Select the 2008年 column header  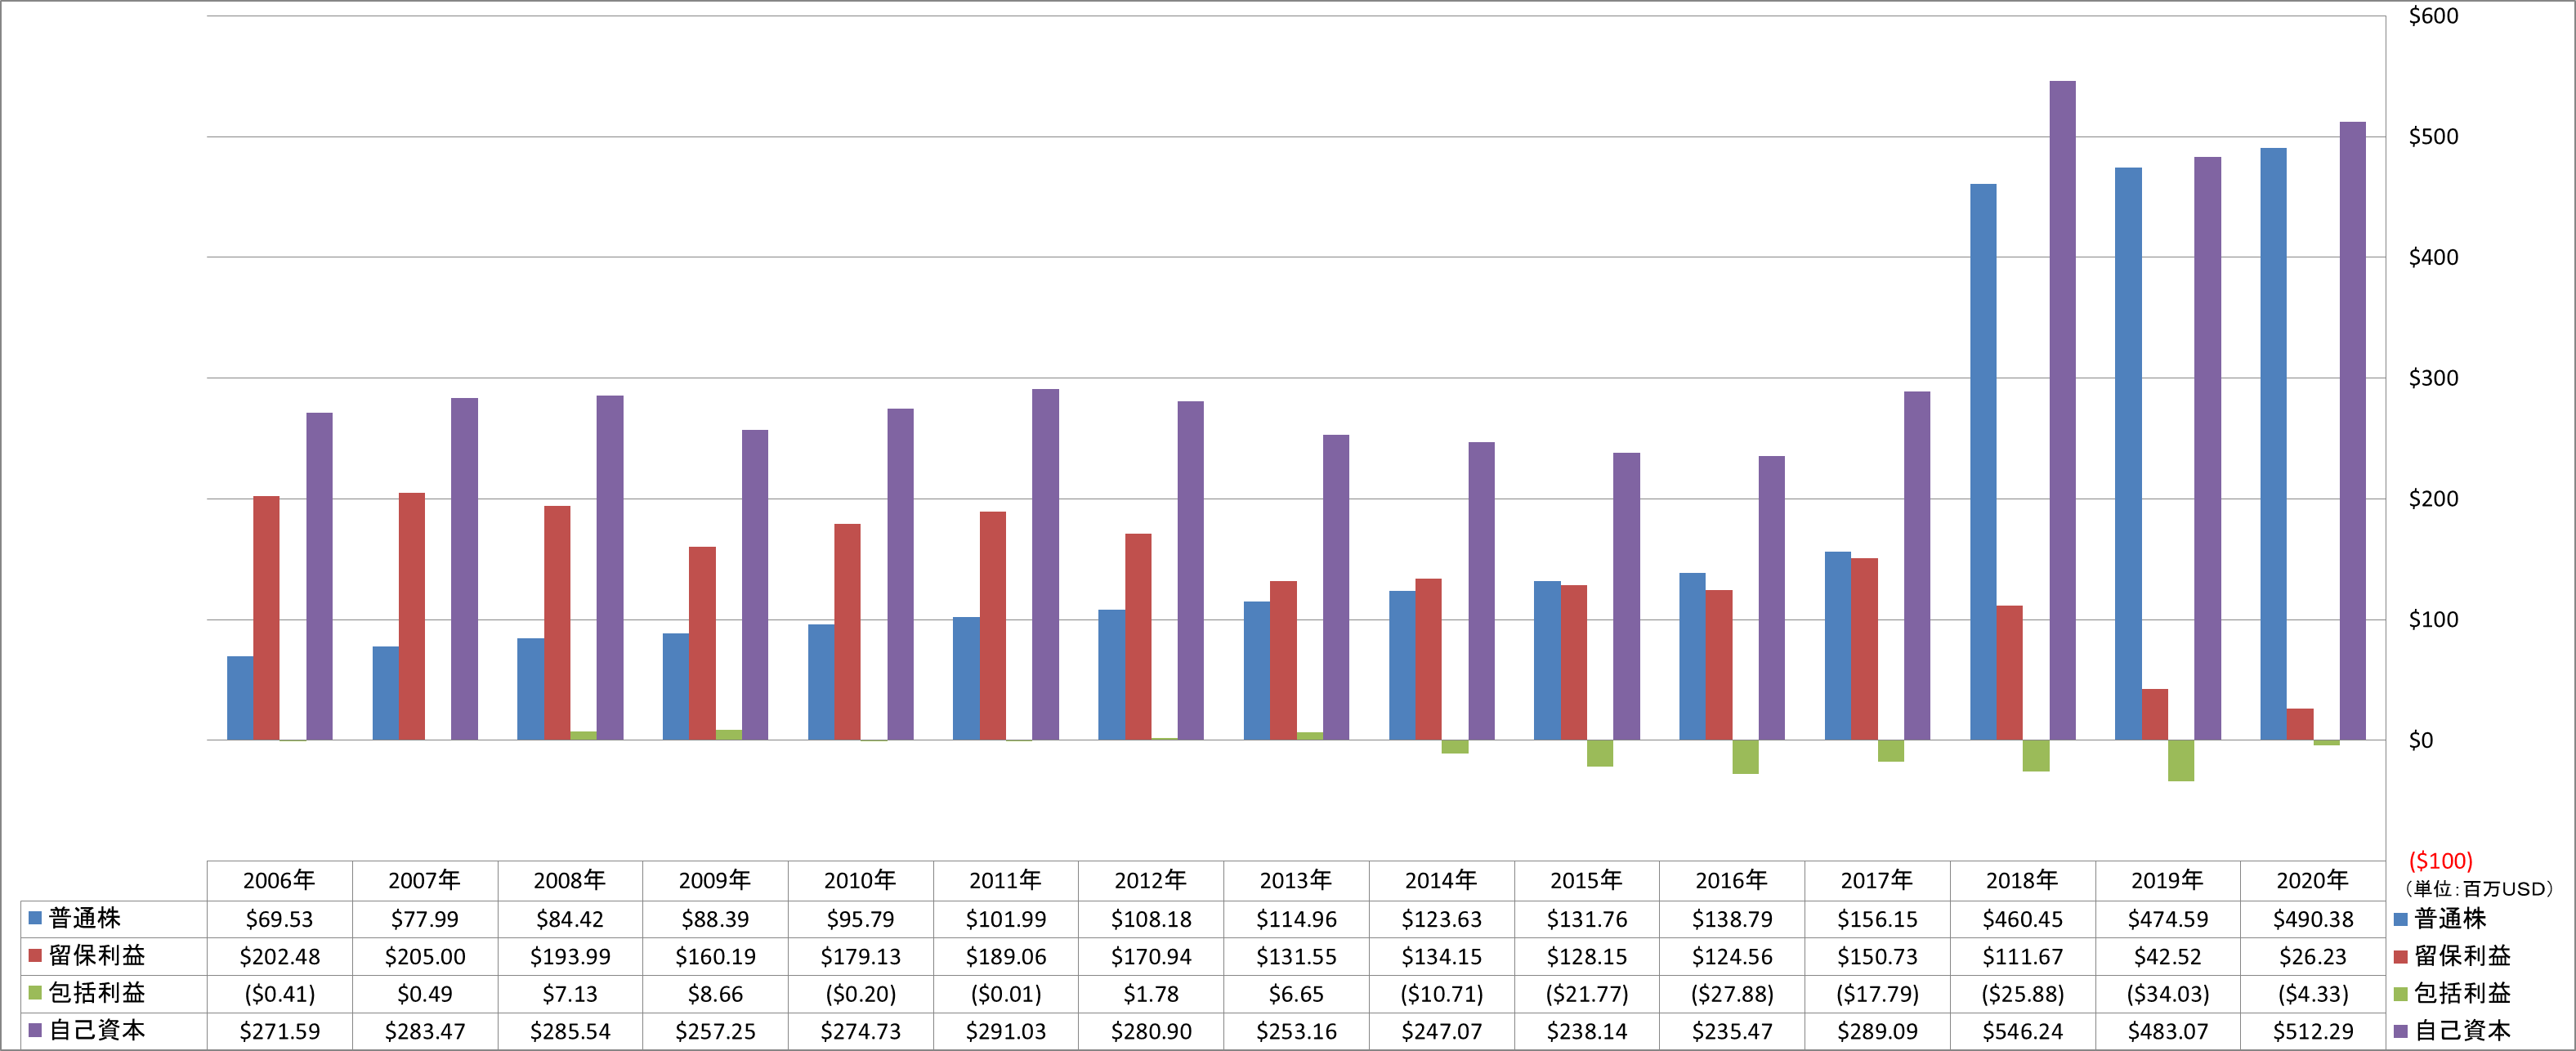click(x=570, y=881)
